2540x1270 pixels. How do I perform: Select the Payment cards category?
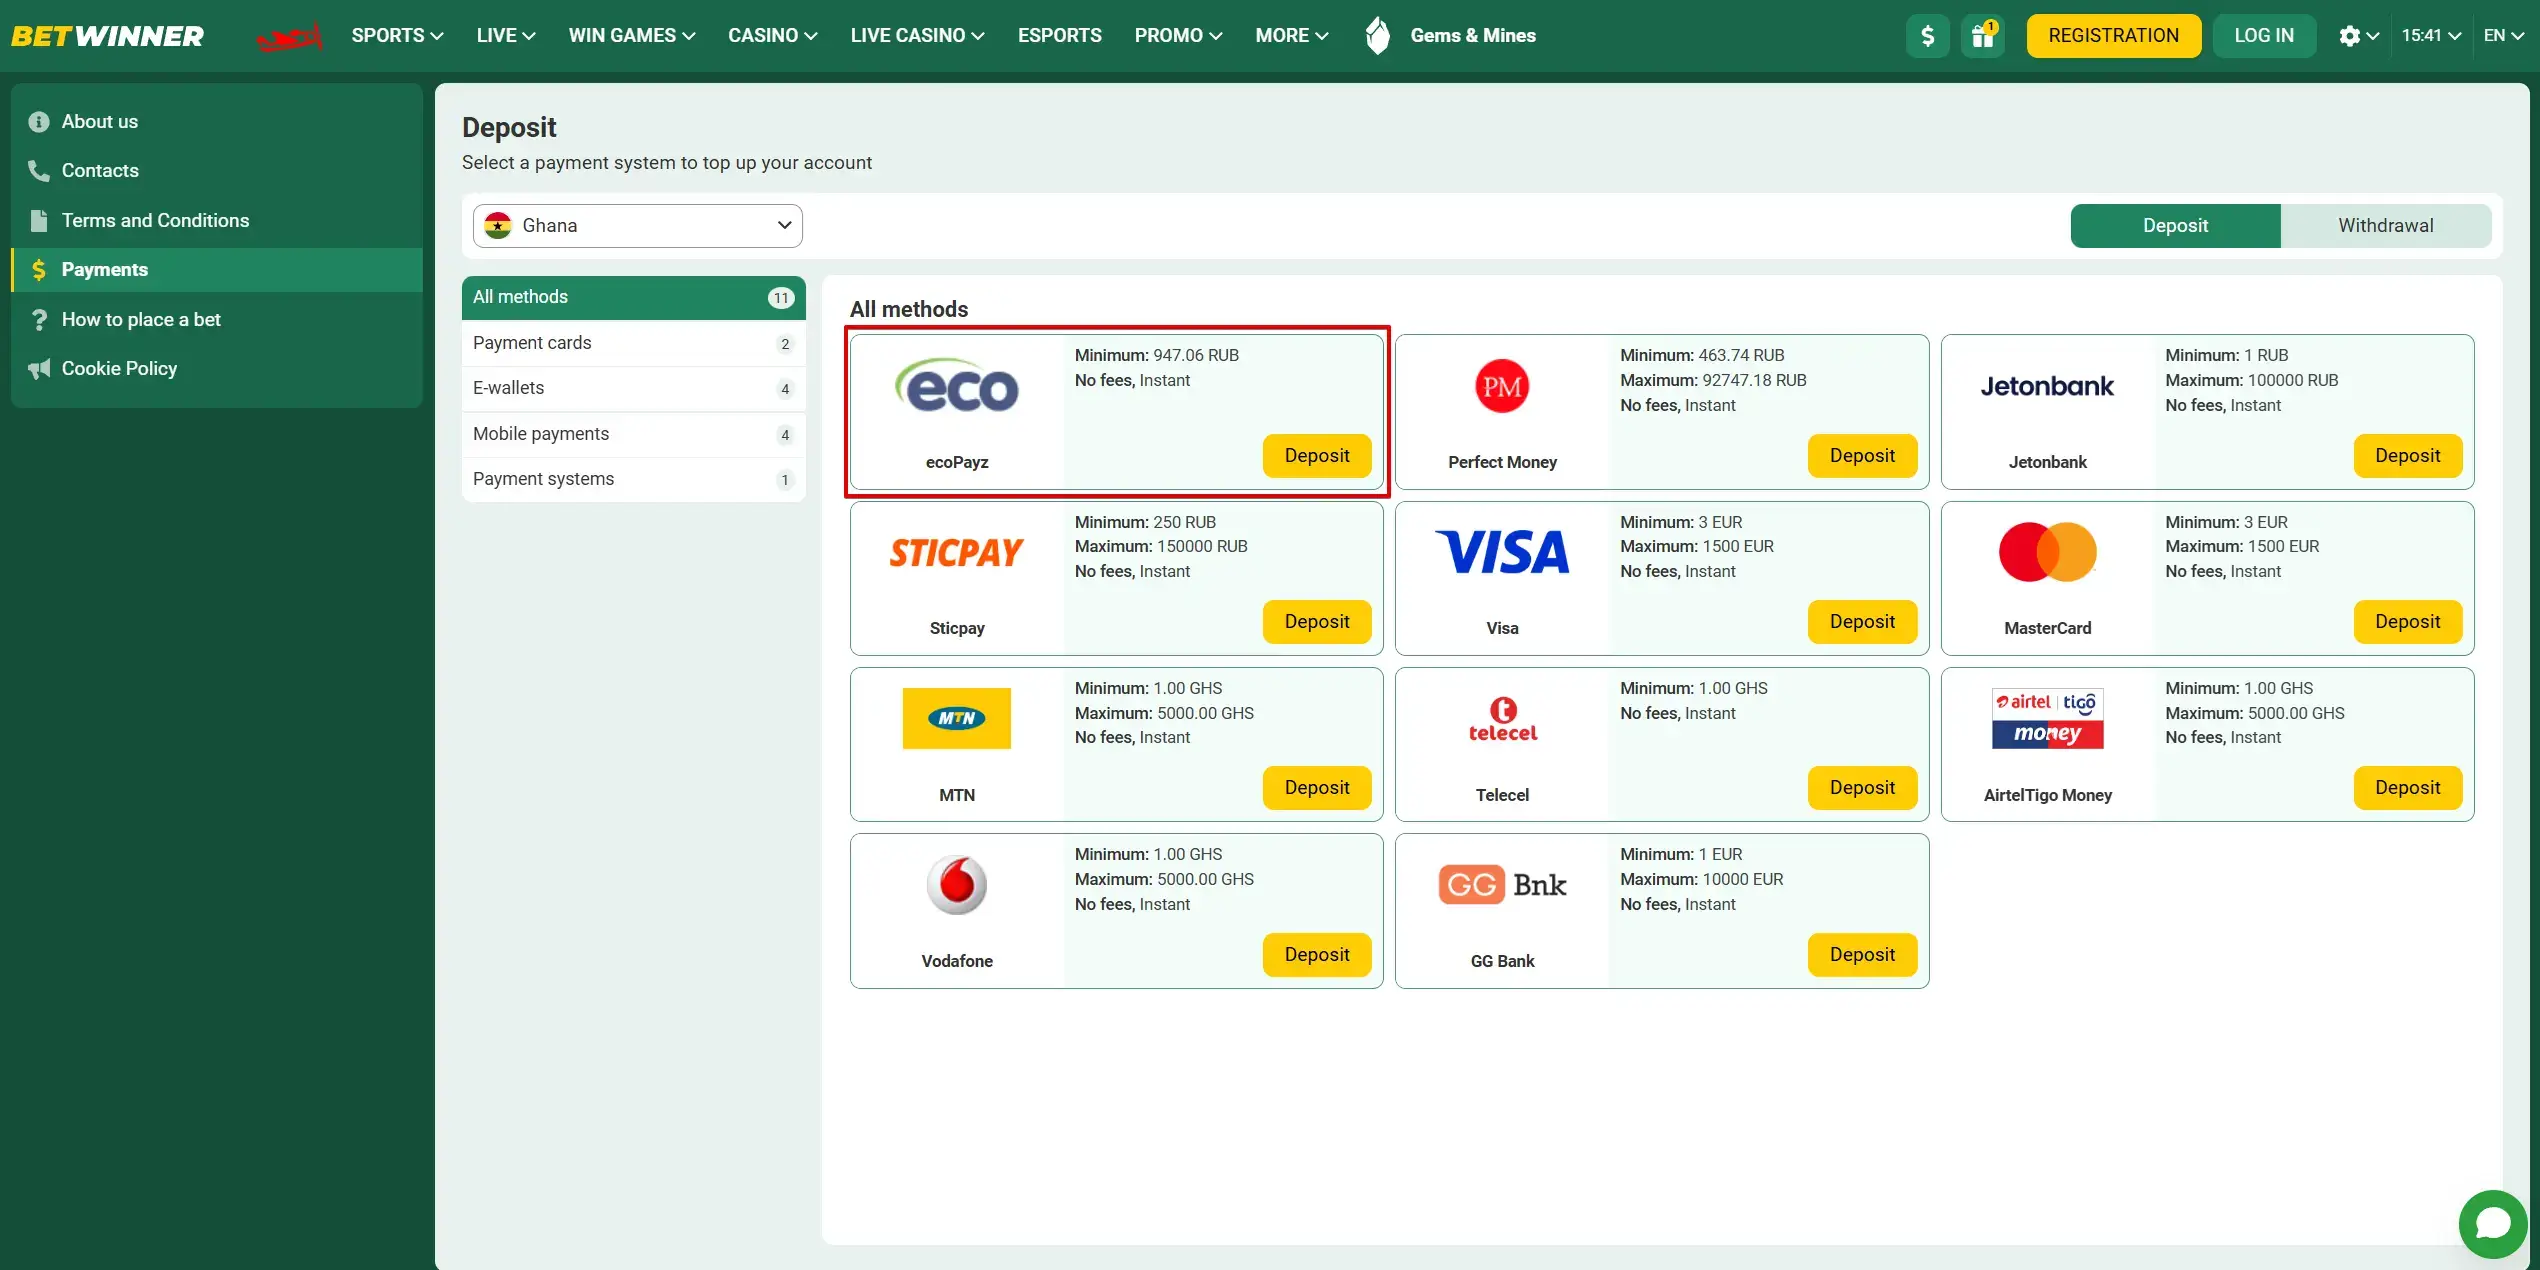coord(532,343)
